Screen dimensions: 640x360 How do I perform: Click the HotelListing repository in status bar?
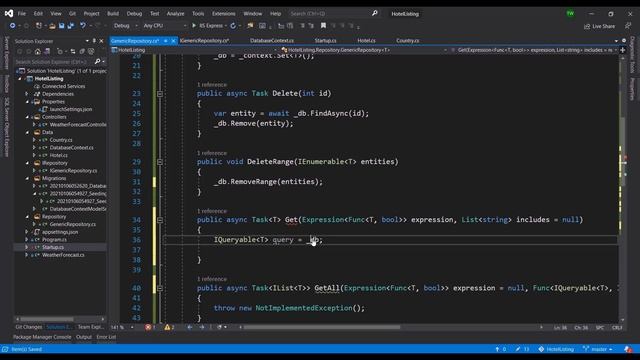point(556,349)
